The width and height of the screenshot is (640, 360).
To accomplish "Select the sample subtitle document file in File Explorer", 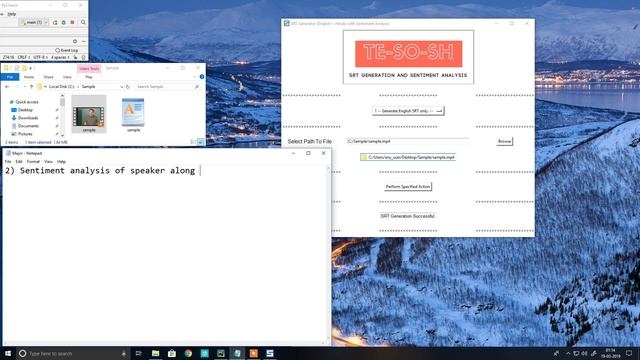I will click(x=133, y=115).
